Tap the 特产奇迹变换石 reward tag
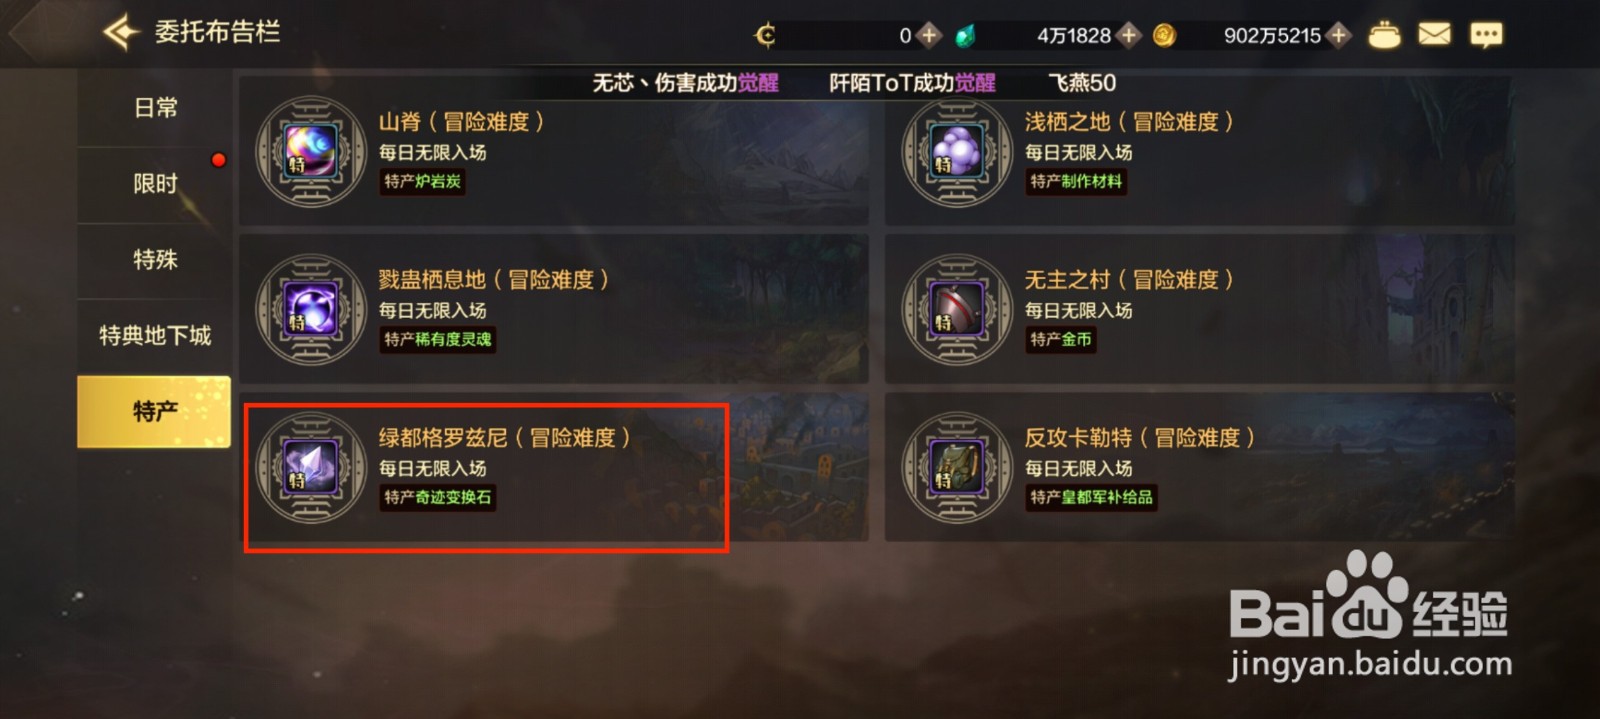Screen dimensions: 1600x719 coord(438,497)
